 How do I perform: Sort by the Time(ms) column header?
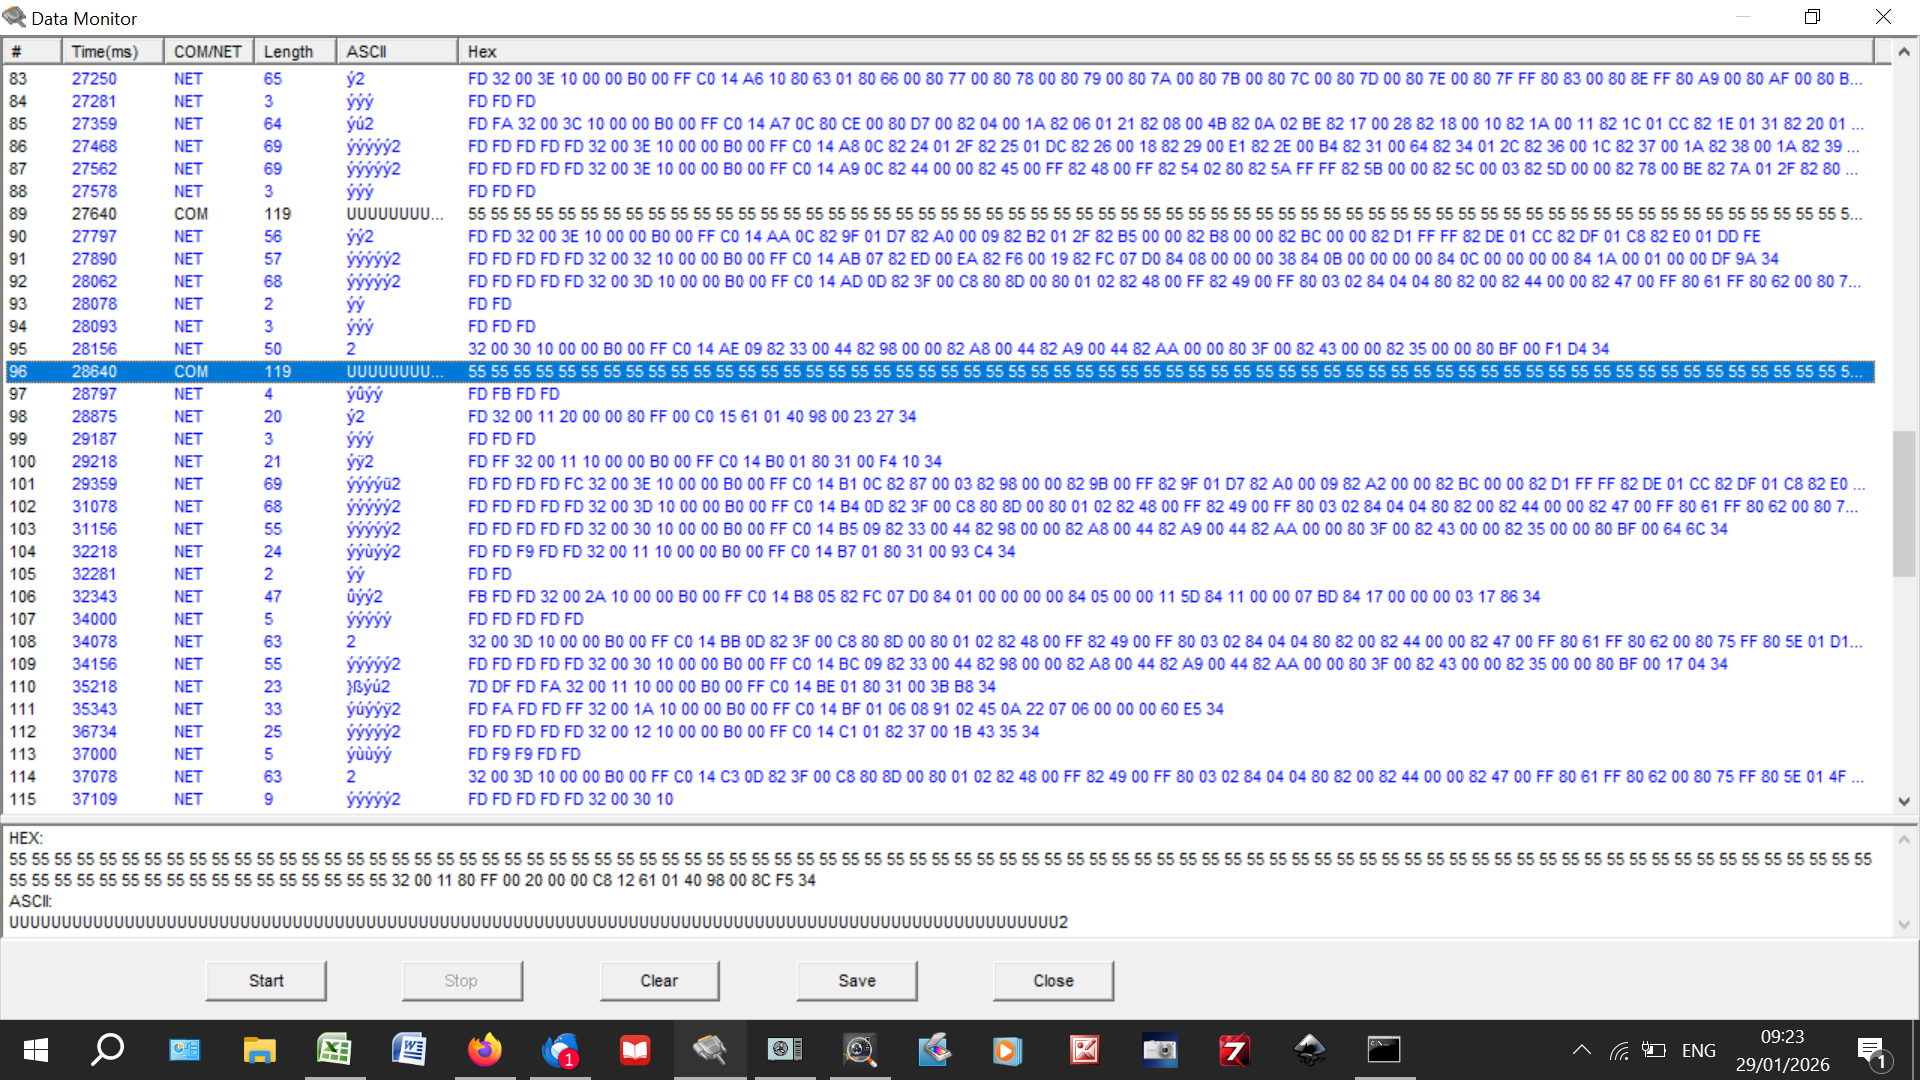tap(105, 52)
